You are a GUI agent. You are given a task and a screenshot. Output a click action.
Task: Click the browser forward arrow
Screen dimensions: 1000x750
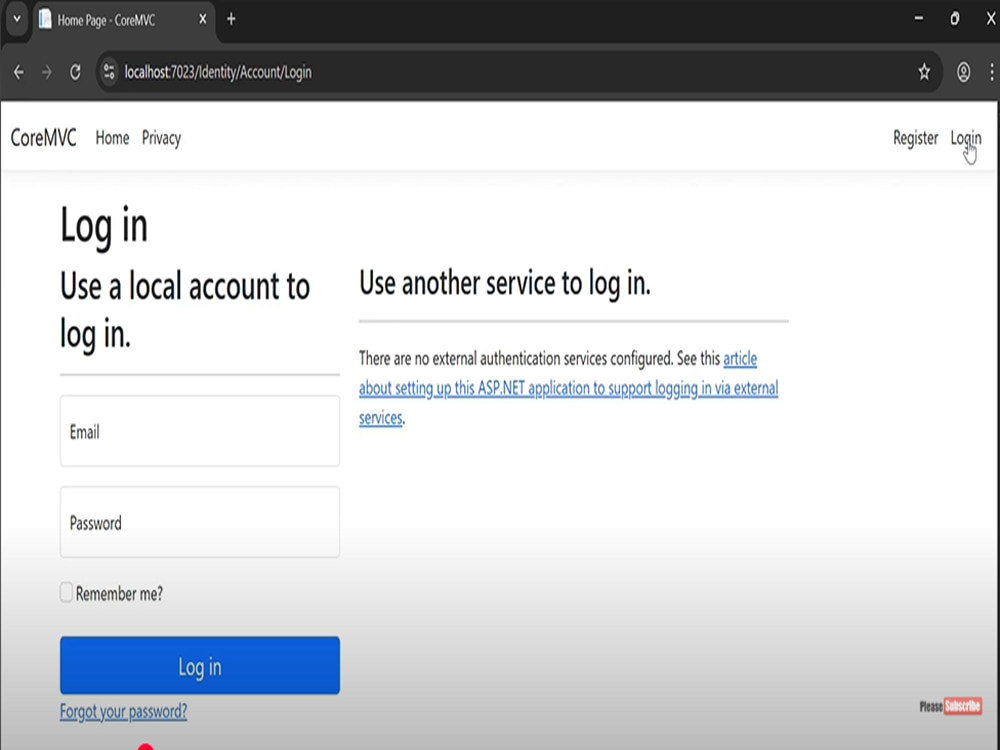(47, 72)
